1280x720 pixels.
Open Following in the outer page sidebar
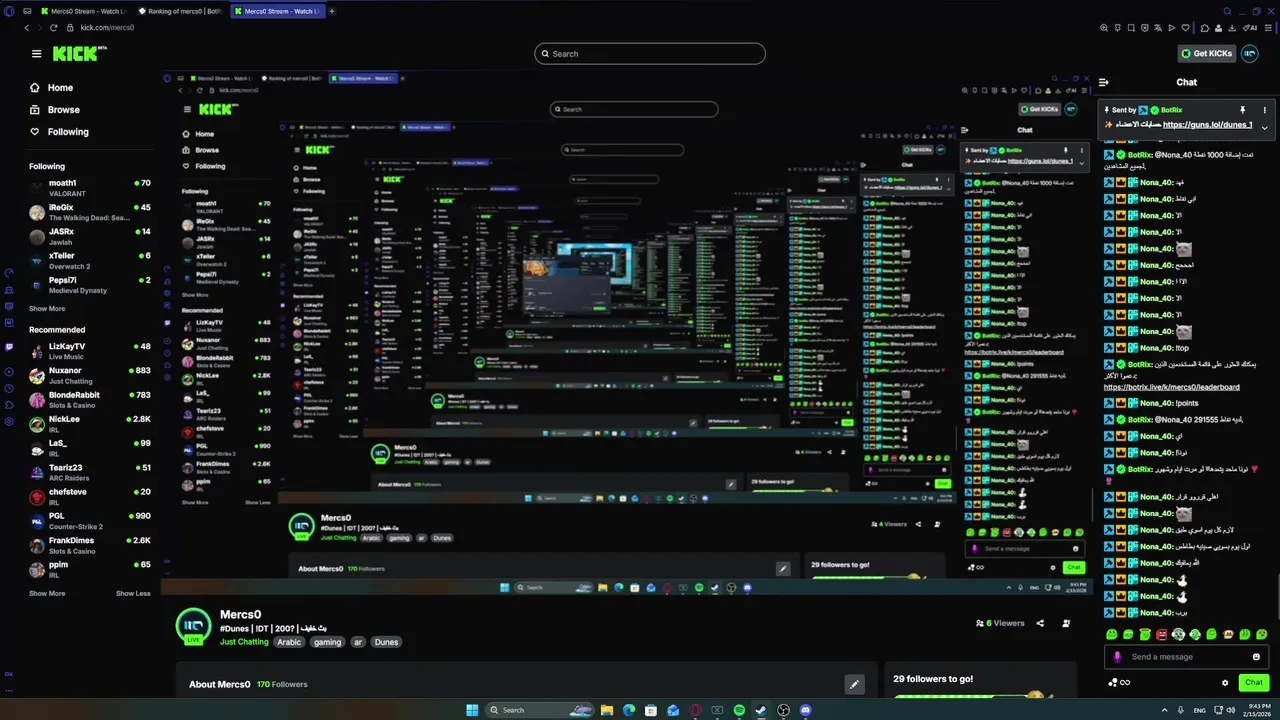(59, 132)
